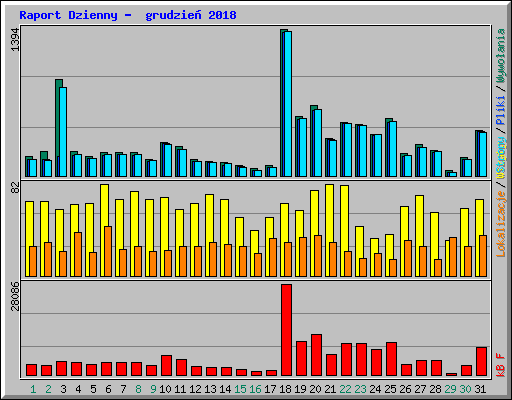This screenshot has height=400, width=512.
Task: Click the Wywołania legend text
Action: pyautogui.click(x=501, y=56)
